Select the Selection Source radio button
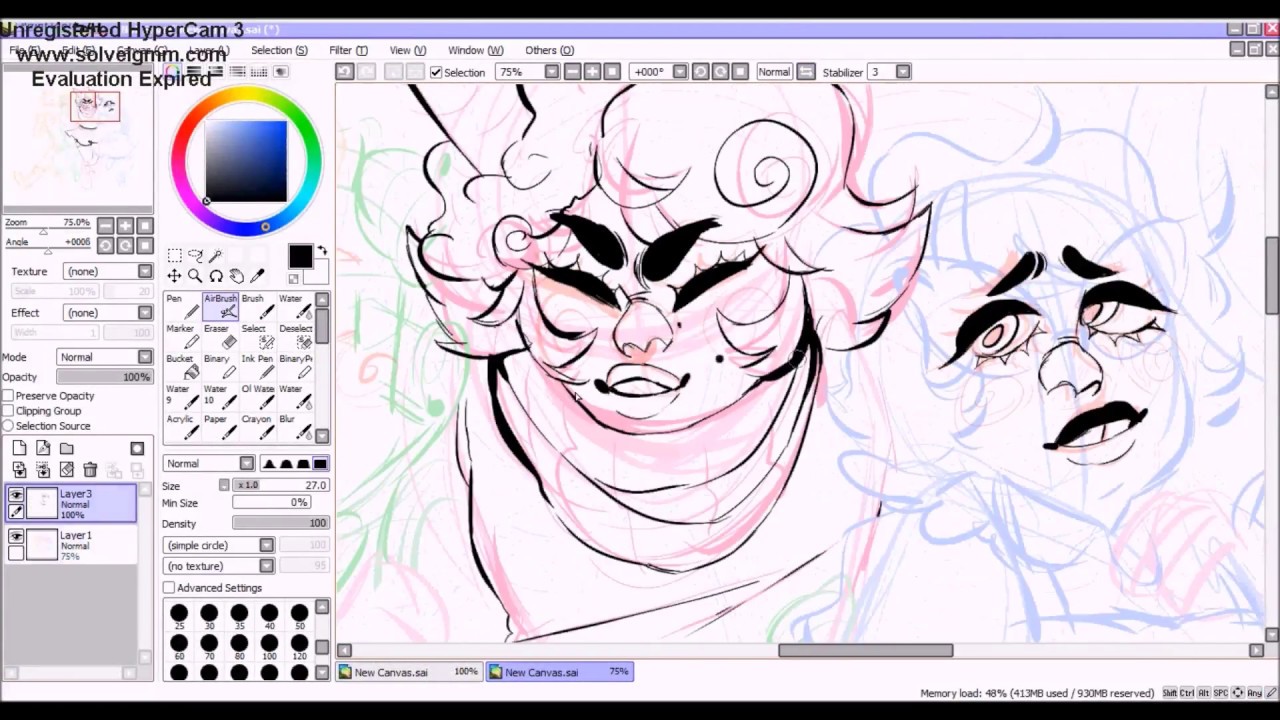Viewport: 1280px width, 720px height. [x=8, y=426]
